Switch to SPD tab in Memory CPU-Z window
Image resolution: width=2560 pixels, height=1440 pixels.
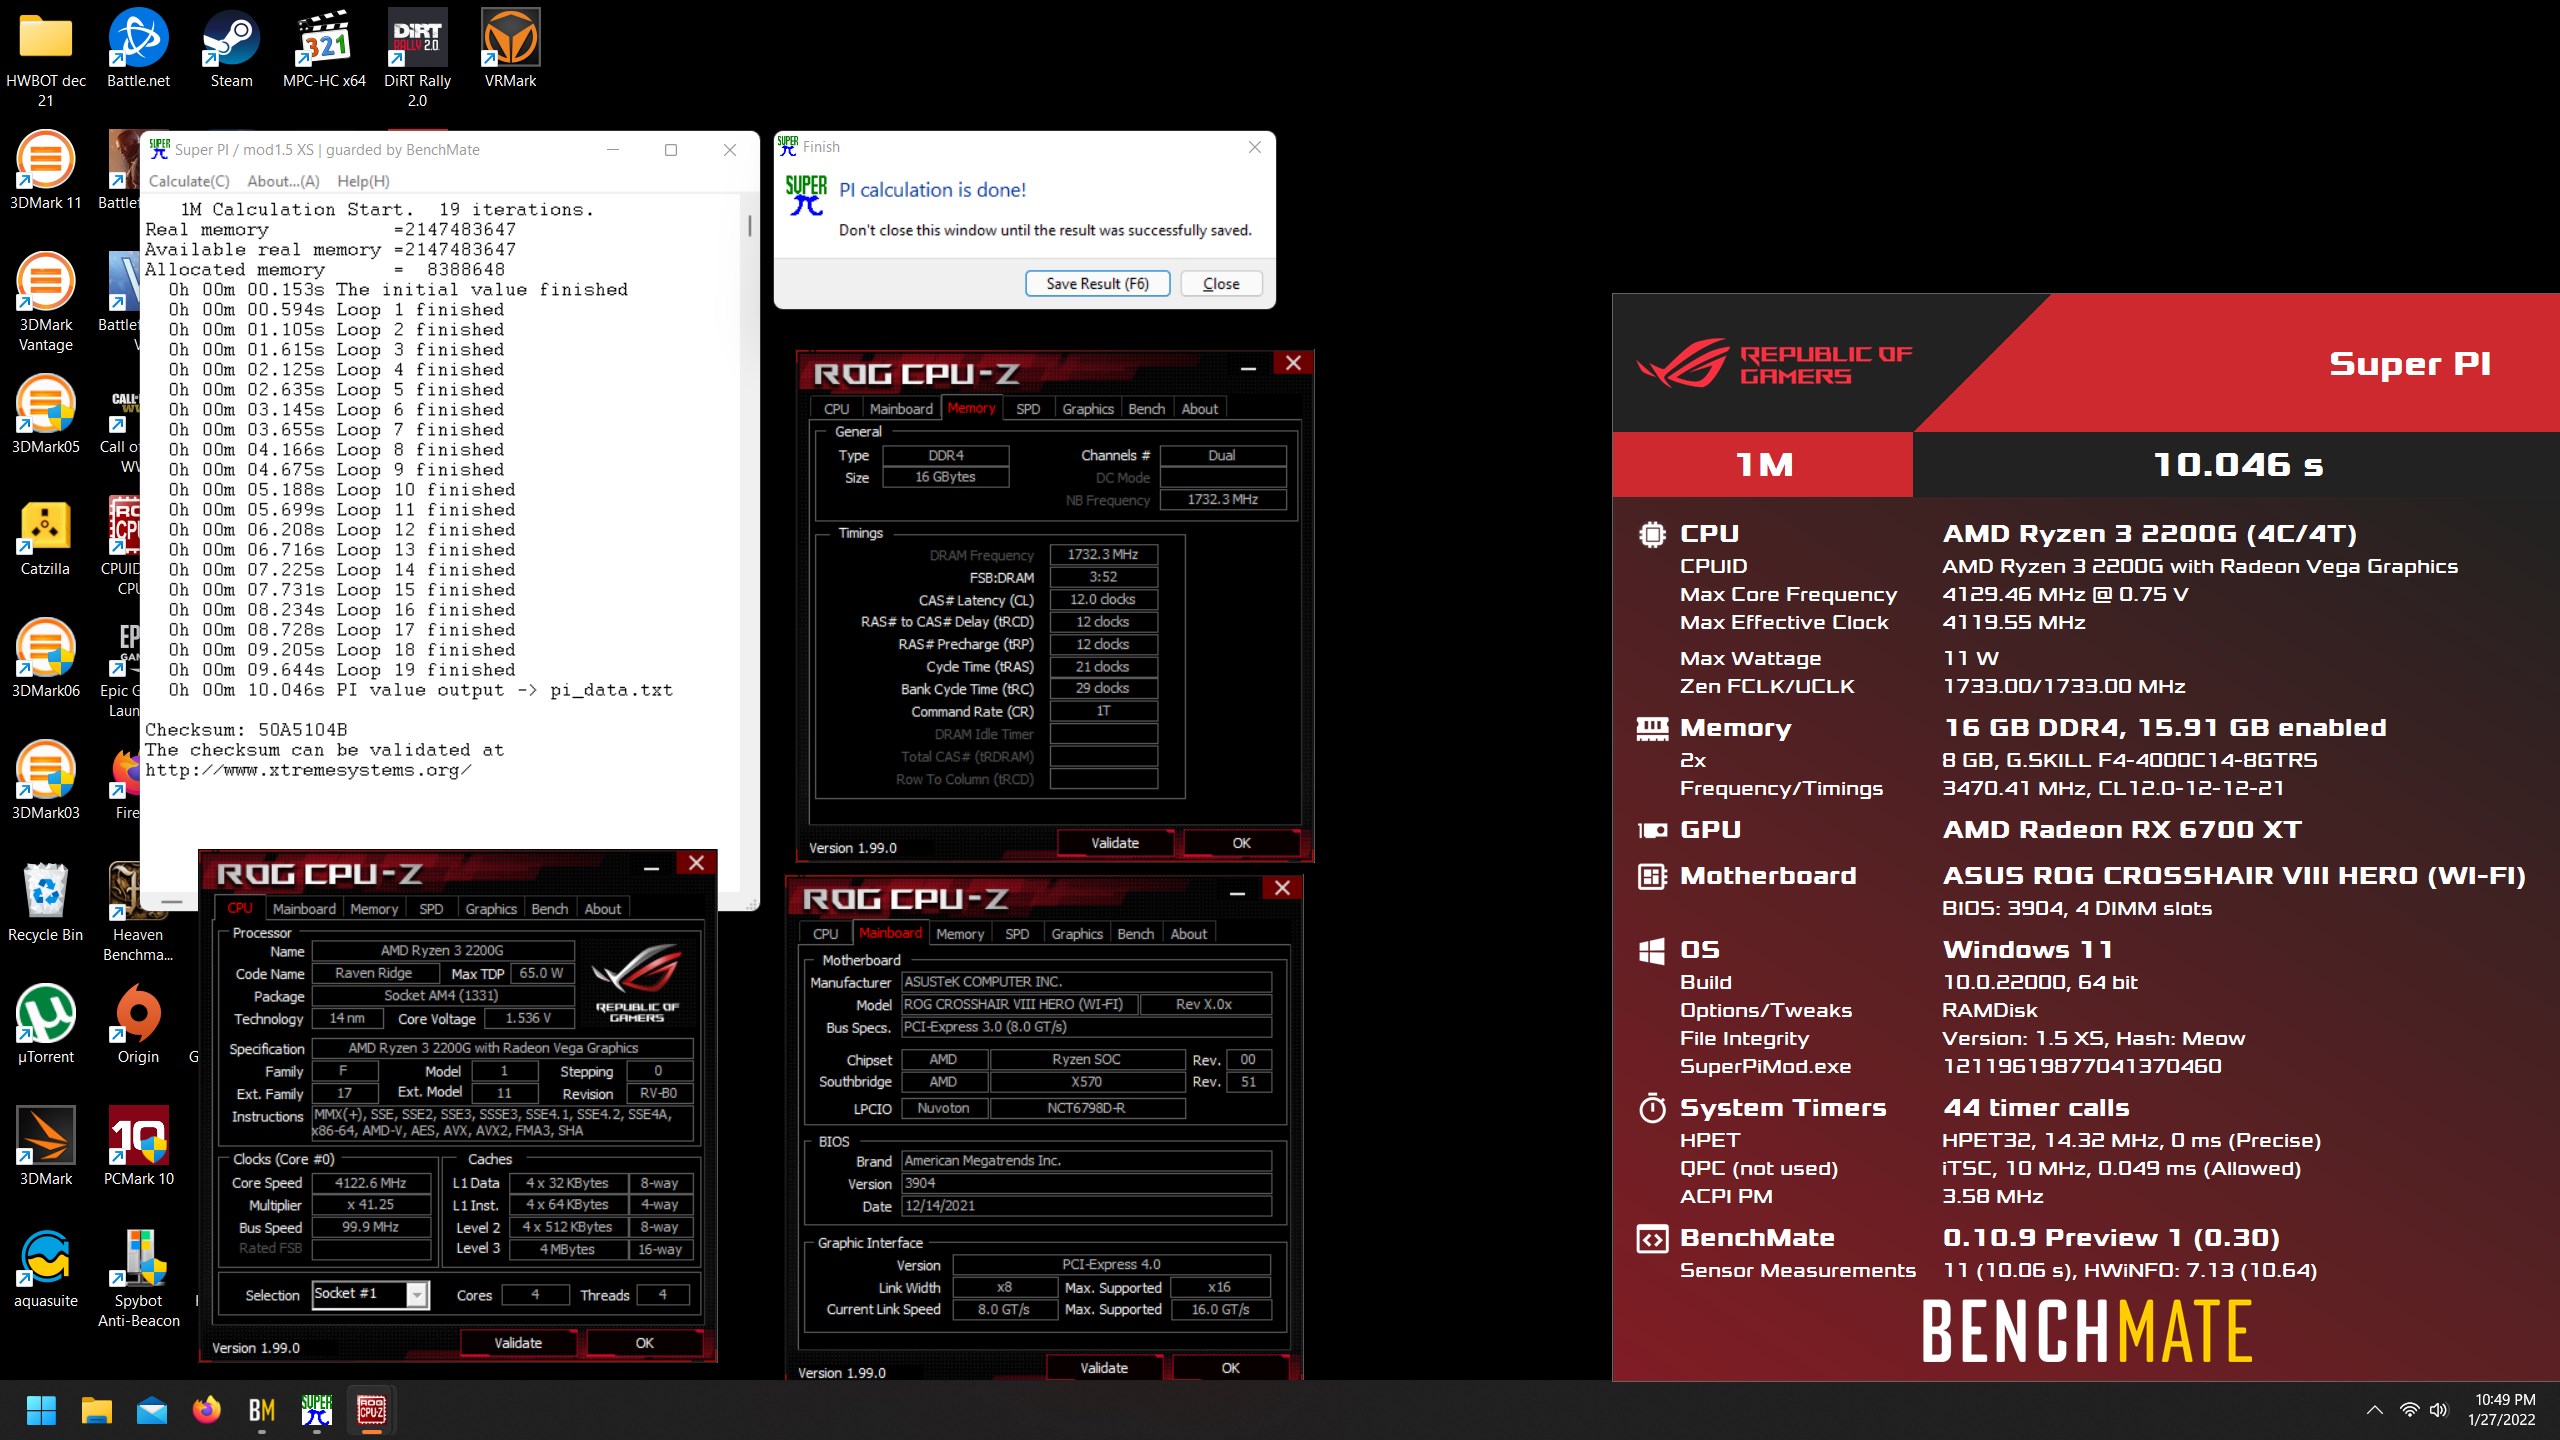point(1028,409)
